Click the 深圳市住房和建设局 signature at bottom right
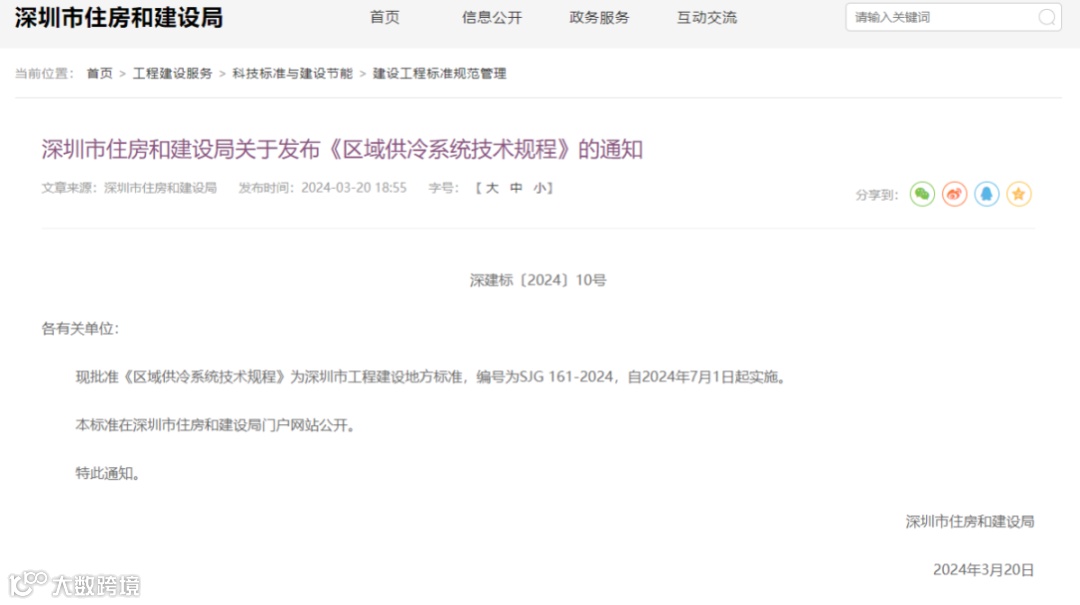Image resolution: width=1080 pixels, height=605 pixels. pos(970,522)
